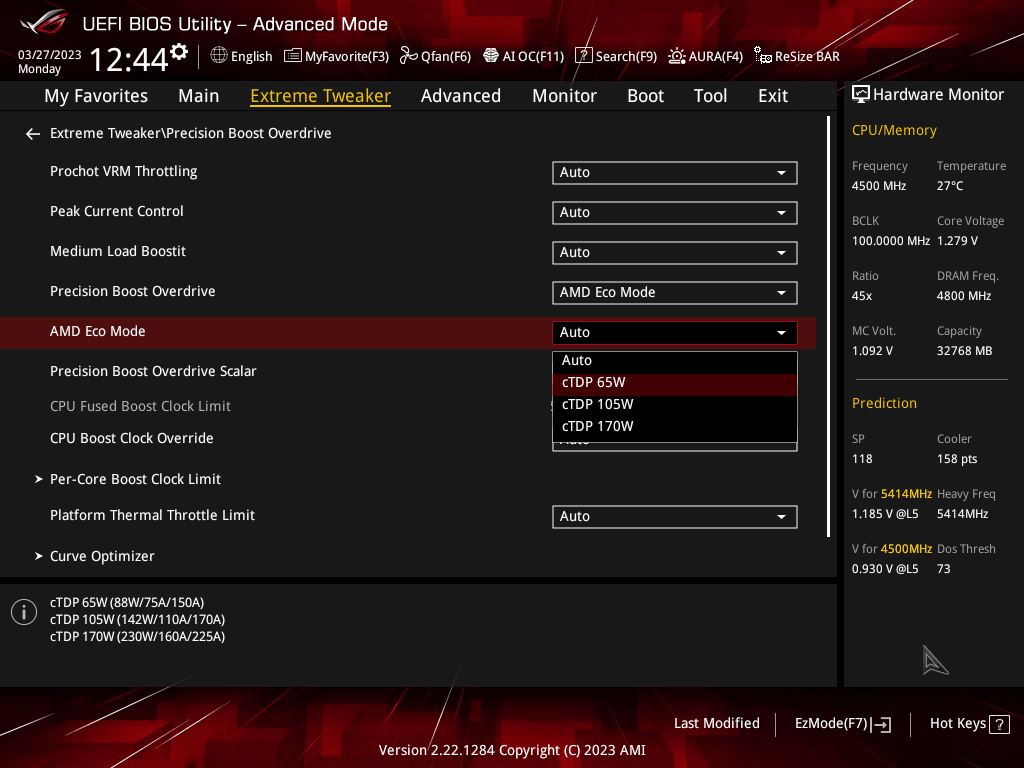Click the CPU/Memory section heading
The width and height of the screenshot is (1024, 768).
coord(894,131)
